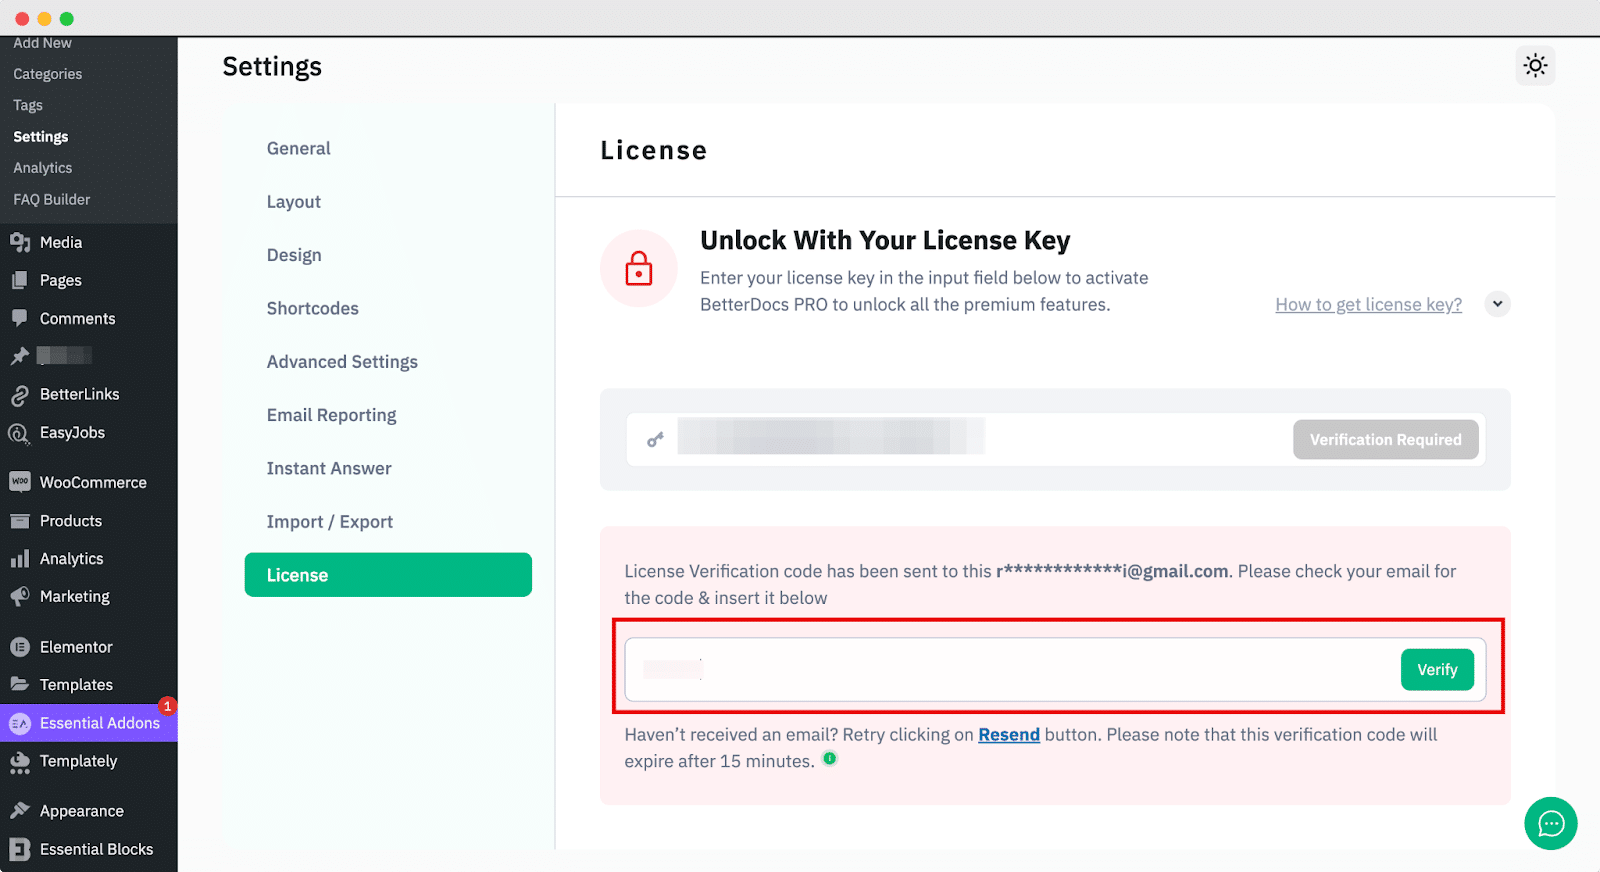Viewport: 1600px width, 872px height.
Task: Open the EasyJobs menu label
Action: pos(73,433)
